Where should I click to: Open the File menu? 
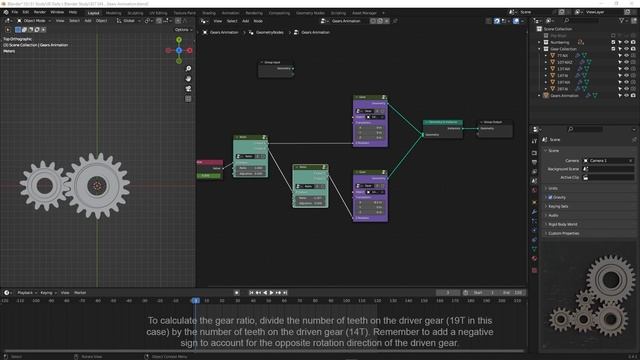(15, 12)
